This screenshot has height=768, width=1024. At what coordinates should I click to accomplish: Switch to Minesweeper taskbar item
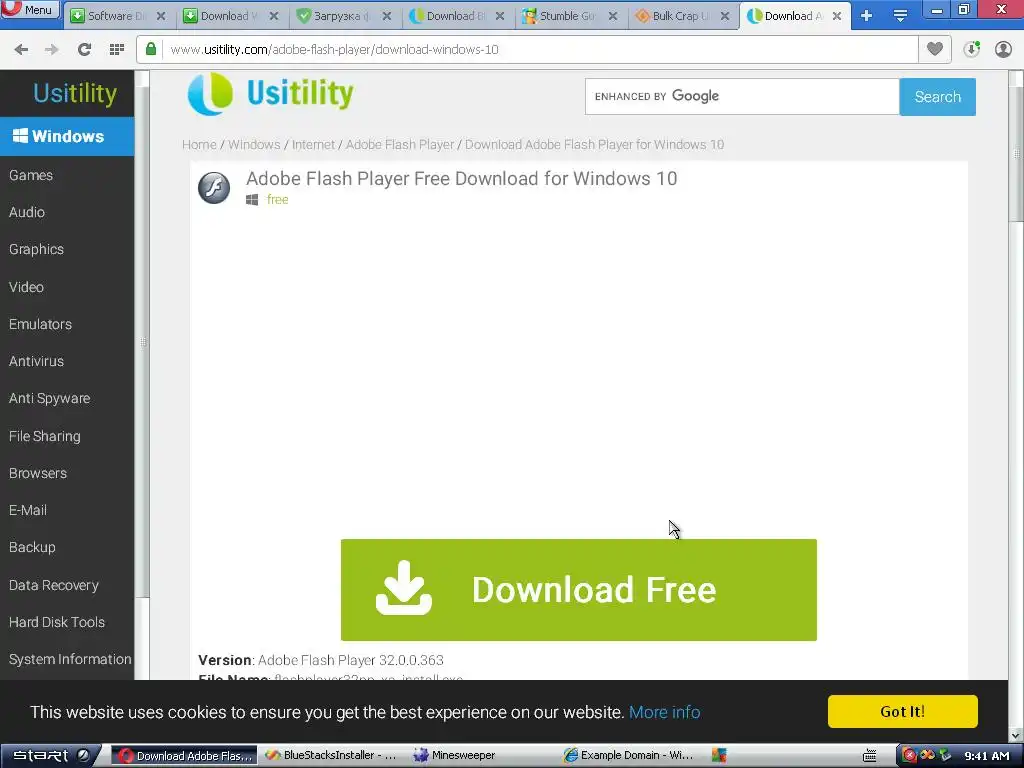point(454,756)
